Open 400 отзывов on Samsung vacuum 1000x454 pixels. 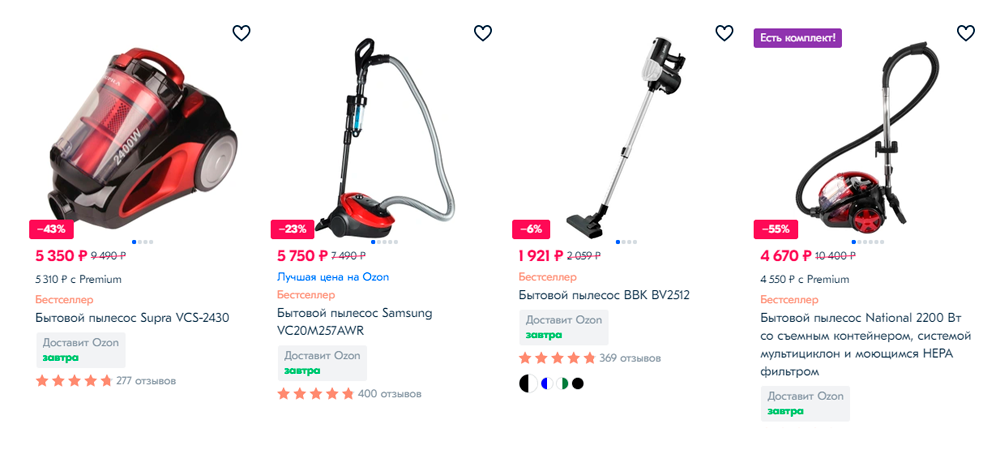click(x=390, y=394)
